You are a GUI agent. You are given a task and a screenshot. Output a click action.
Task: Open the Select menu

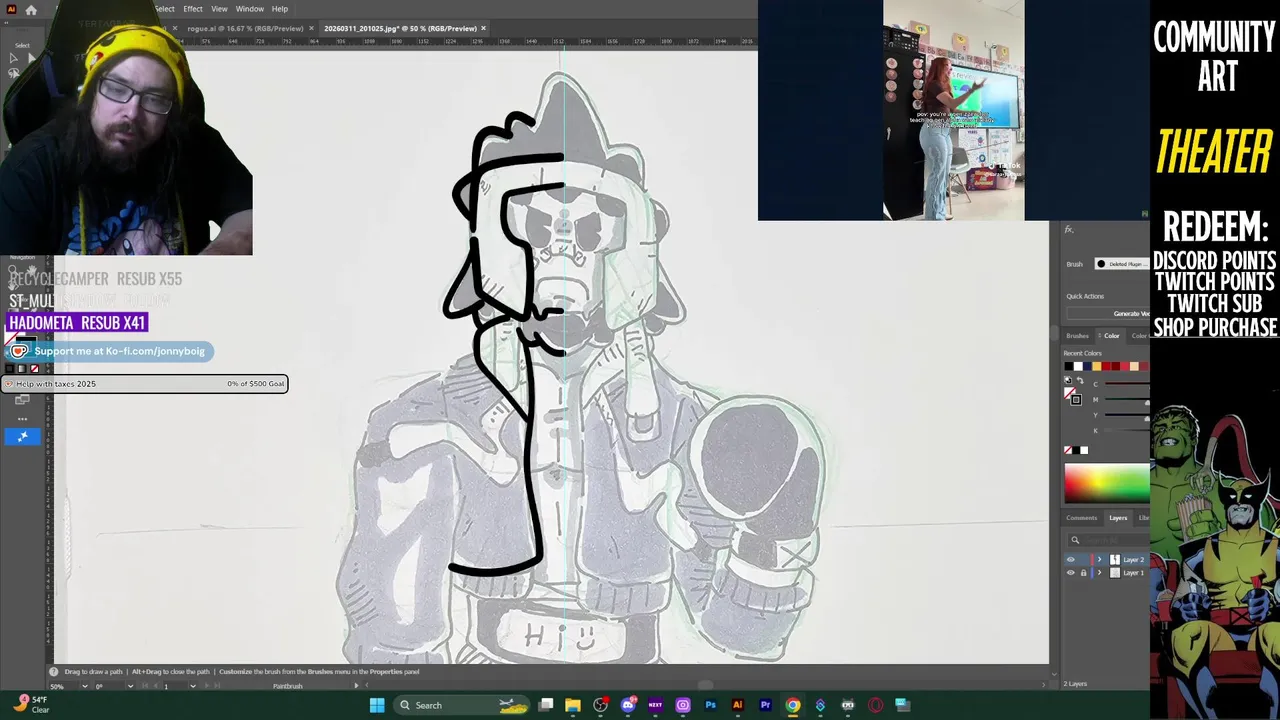tap(165, 9)
